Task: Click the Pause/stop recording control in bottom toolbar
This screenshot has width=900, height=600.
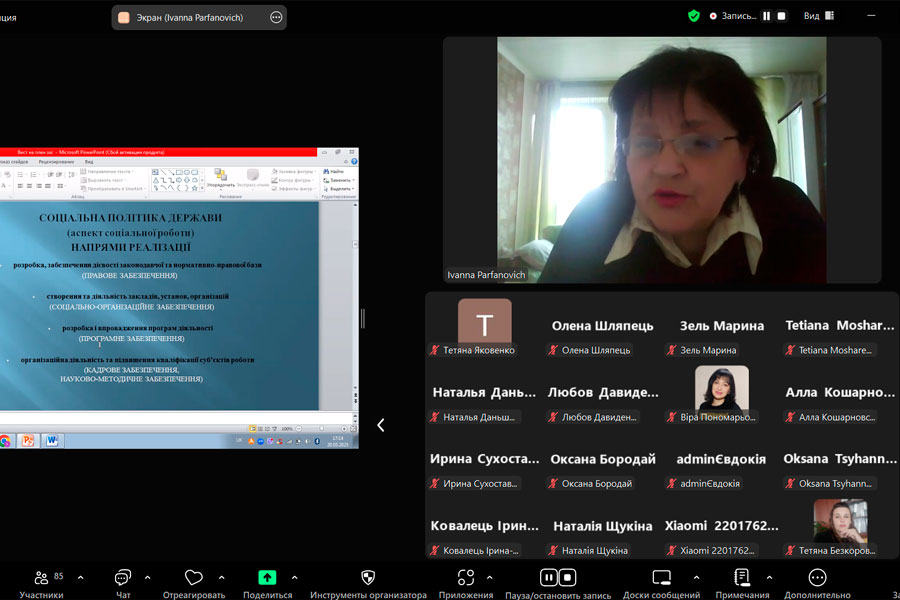Action: (x=558, y=578)
